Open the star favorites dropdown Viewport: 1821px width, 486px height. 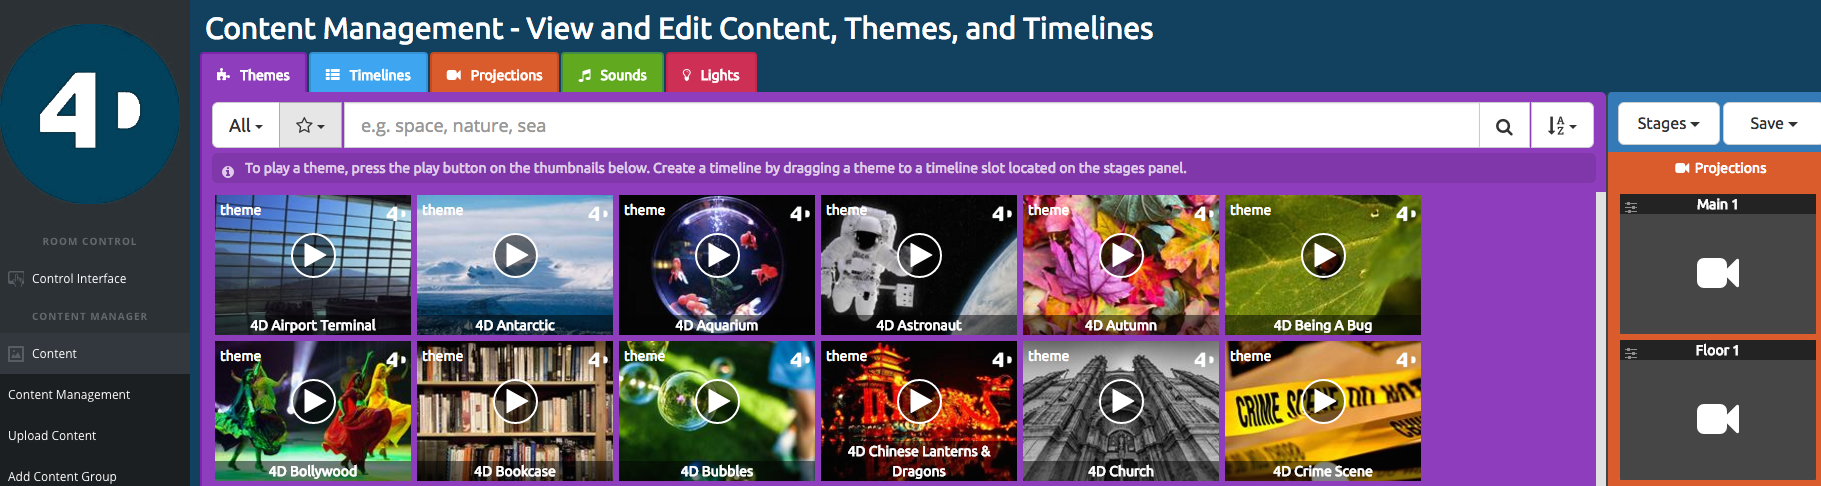tap(311, 126)
